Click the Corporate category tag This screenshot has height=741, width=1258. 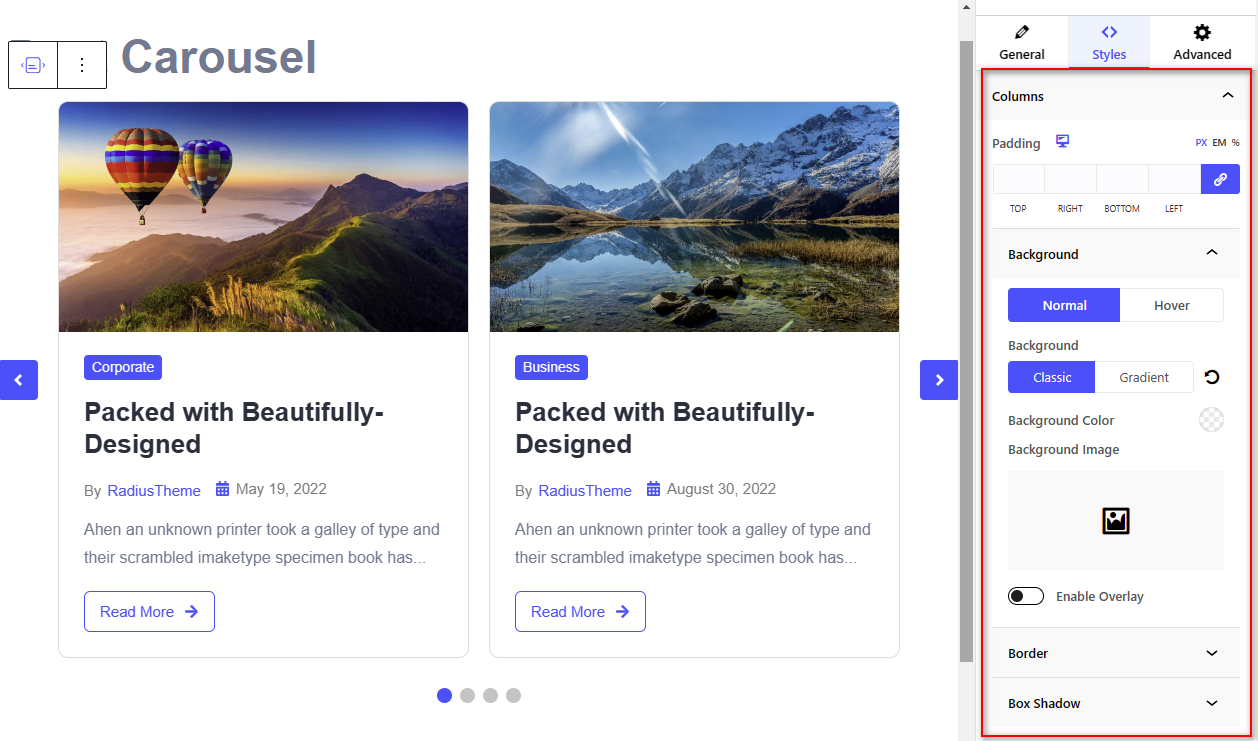pos(123,367)
